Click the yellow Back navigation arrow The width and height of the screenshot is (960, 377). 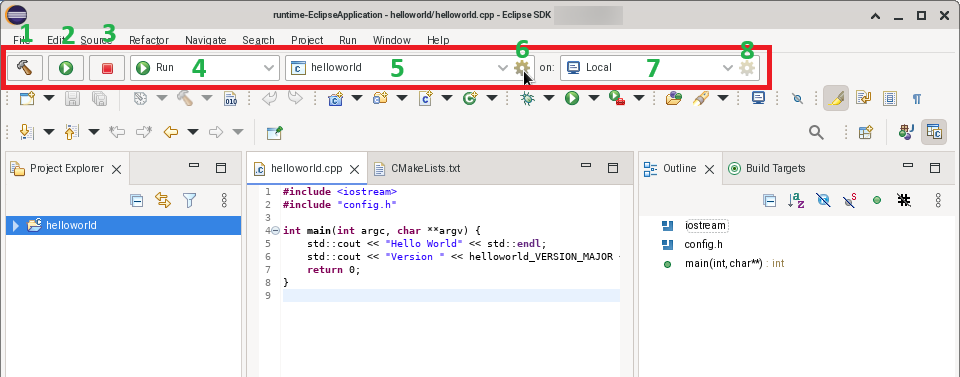click(x=170, y=132)
